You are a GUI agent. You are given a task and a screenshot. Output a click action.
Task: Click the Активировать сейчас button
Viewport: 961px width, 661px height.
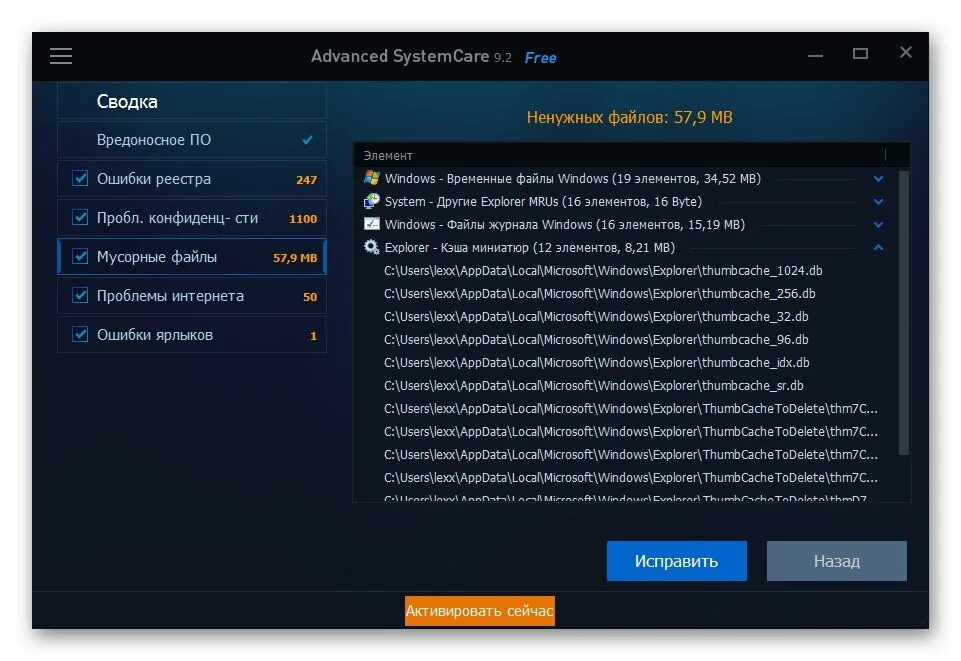[x=479, y=611]
